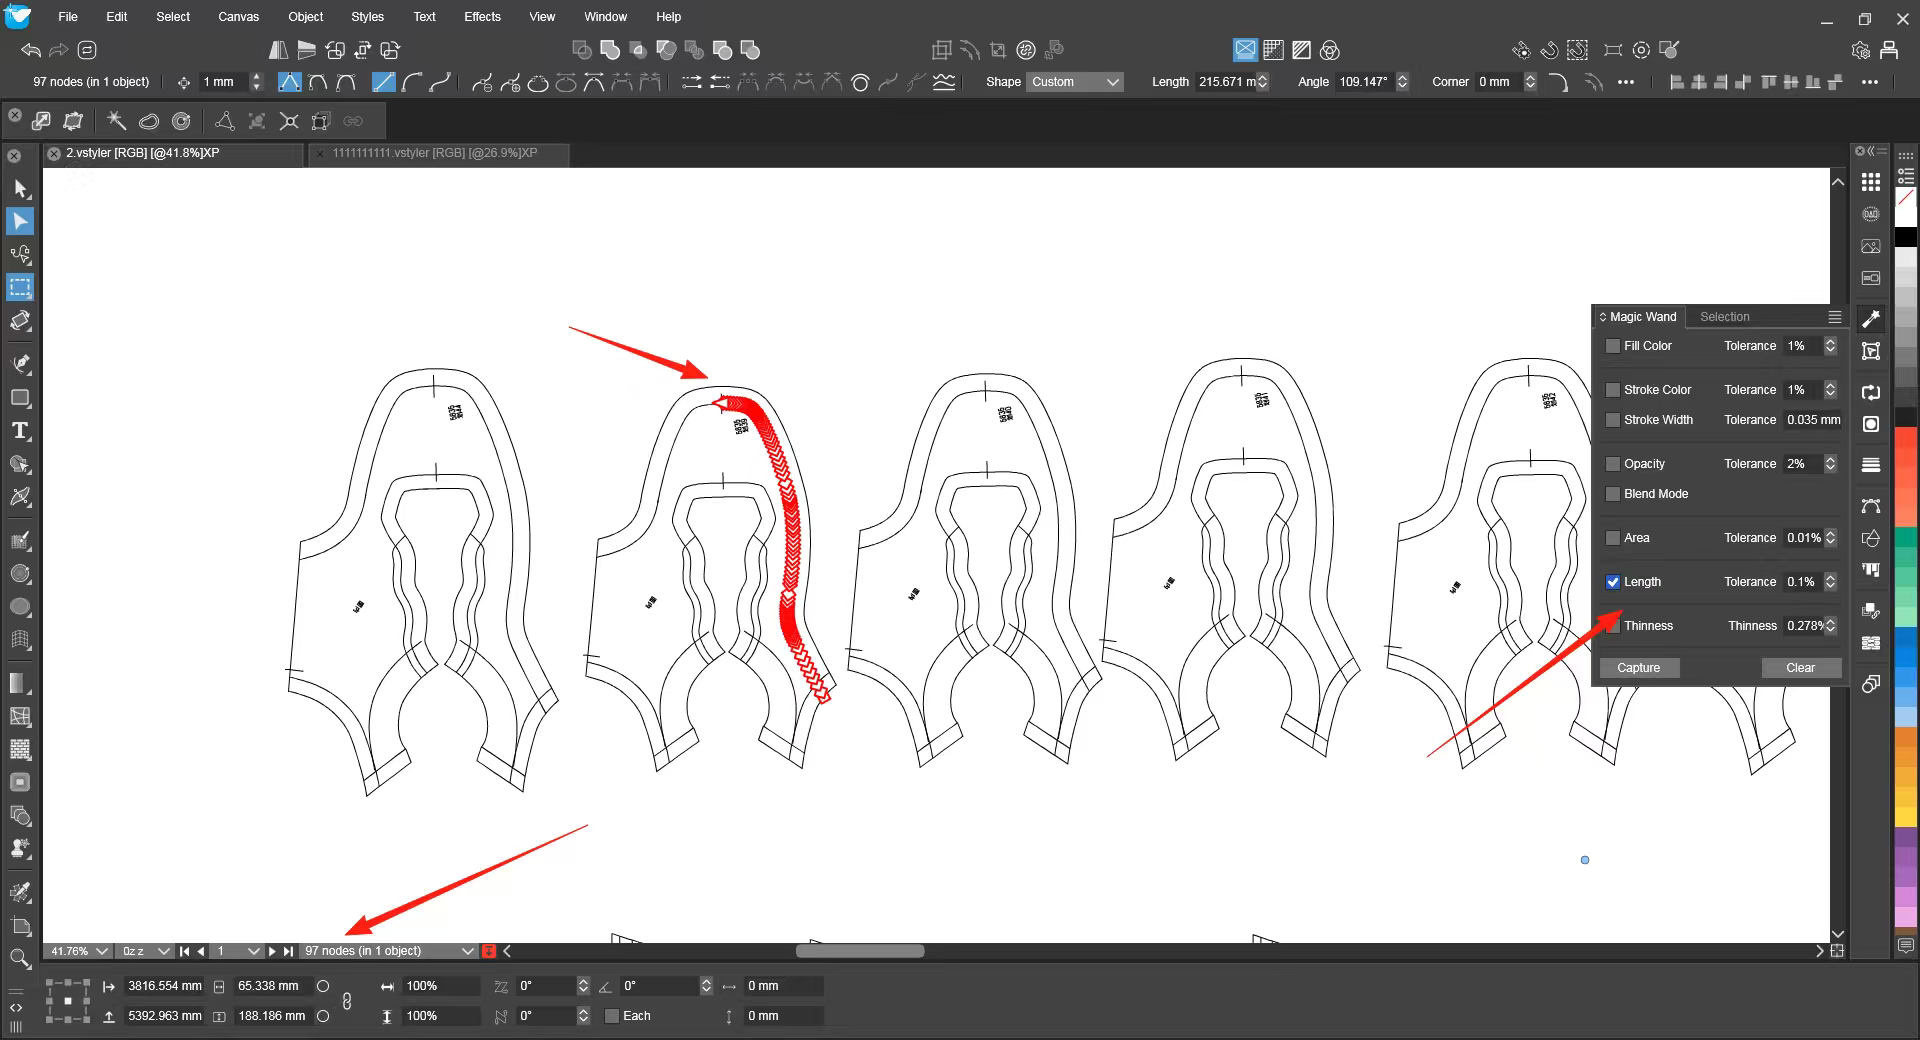The width and height of the screenshot is (1920, 1040).
Task: Click the Angle input field
Action: click(1363, 82)
